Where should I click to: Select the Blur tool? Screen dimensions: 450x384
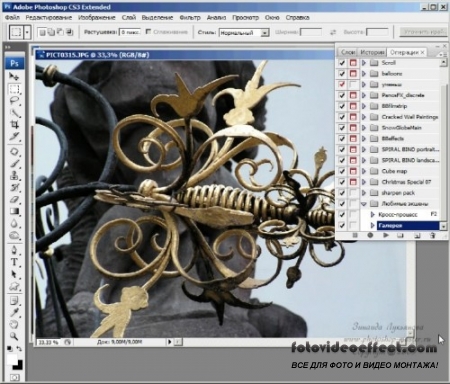click(x=14, y=223)
